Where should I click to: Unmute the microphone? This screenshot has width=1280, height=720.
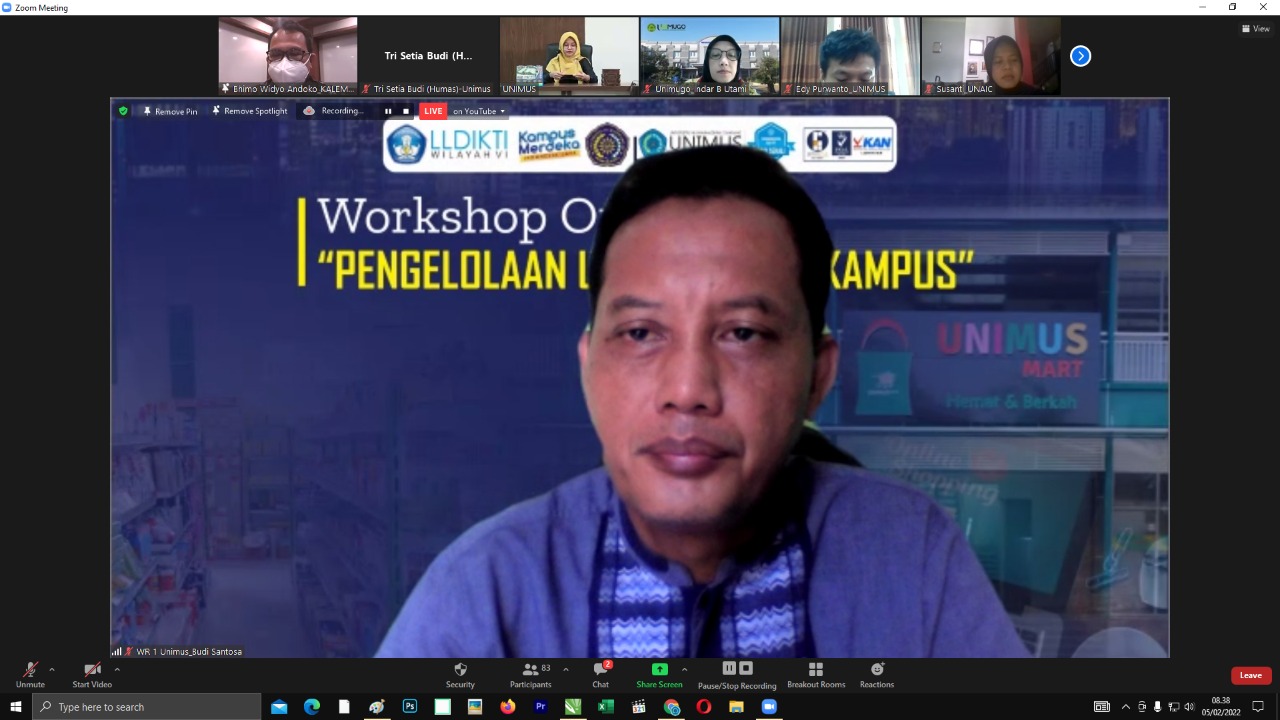[30, 675]
